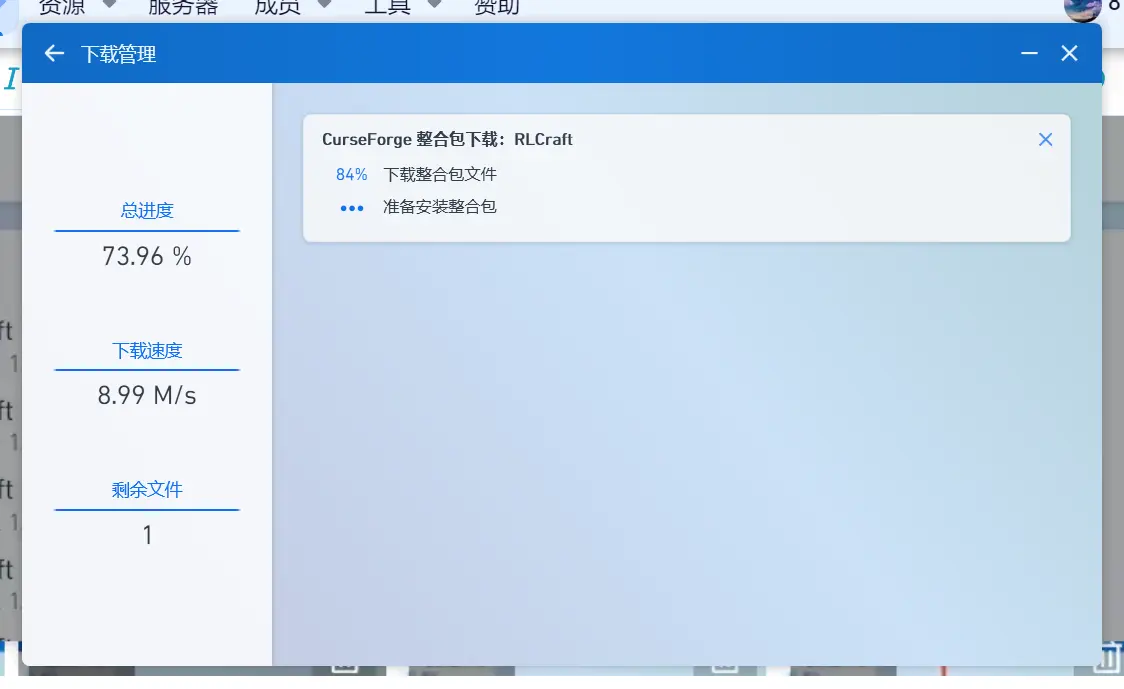
Task: Click the 73.96 % total progress value
Action: click(146, 256)
